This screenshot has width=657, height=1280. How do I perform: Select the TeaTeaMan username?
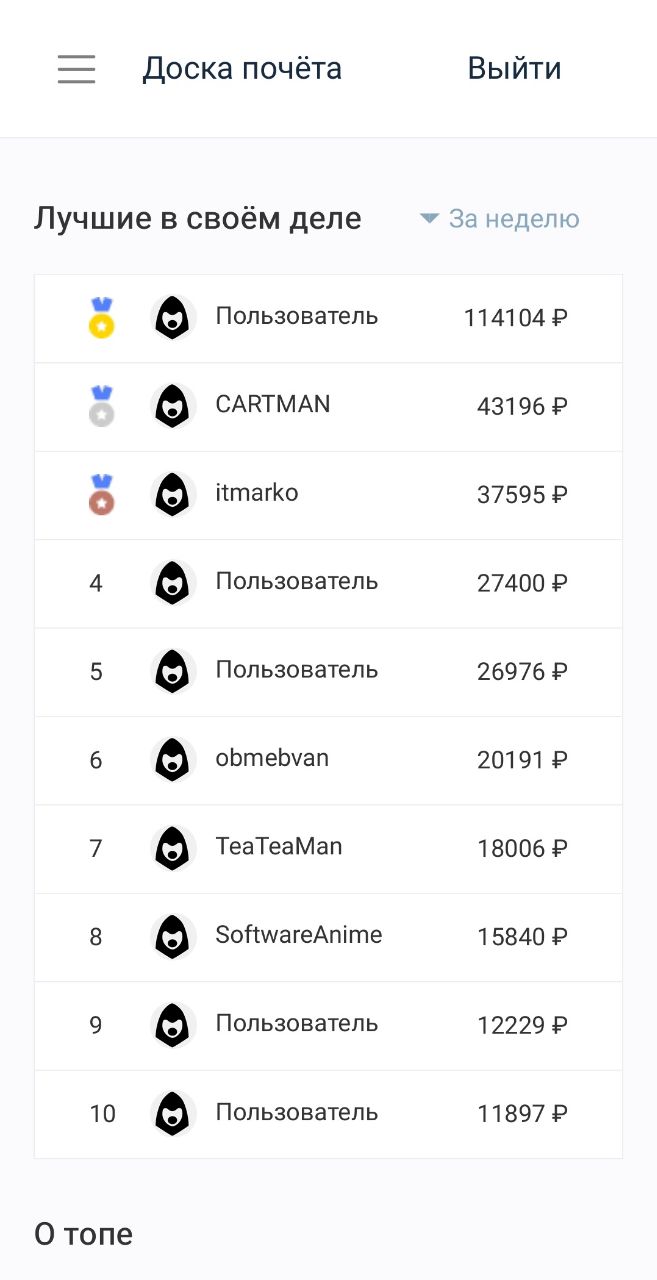point(279,846)
